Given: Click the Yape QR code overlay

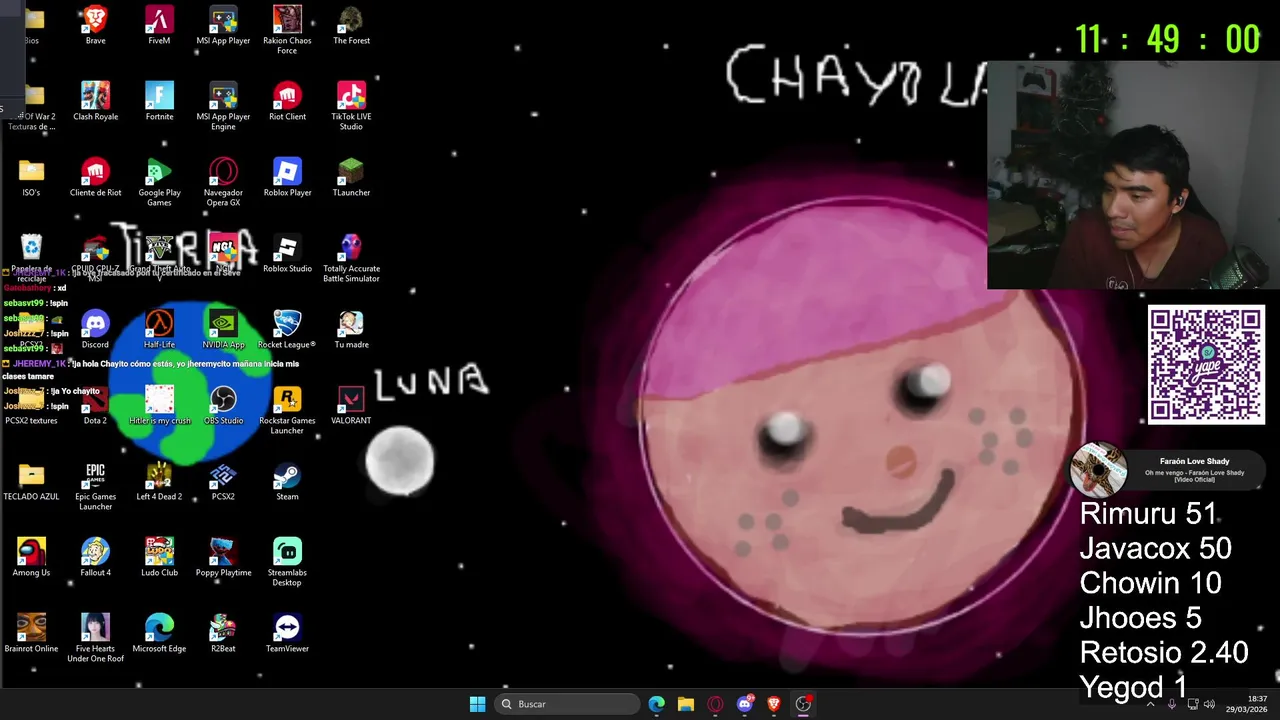Looking at the screenshot, I should pyautogui.click(x=1206, y=365).
